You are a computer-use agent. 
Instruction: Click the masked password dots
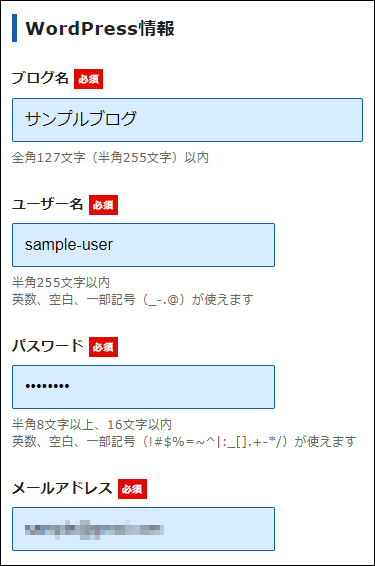47,386
